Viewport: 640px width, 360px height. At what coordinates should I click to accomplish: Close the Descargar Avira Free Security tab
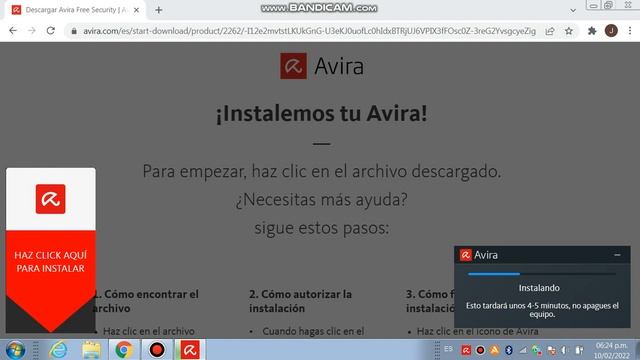tap(136, 10)
